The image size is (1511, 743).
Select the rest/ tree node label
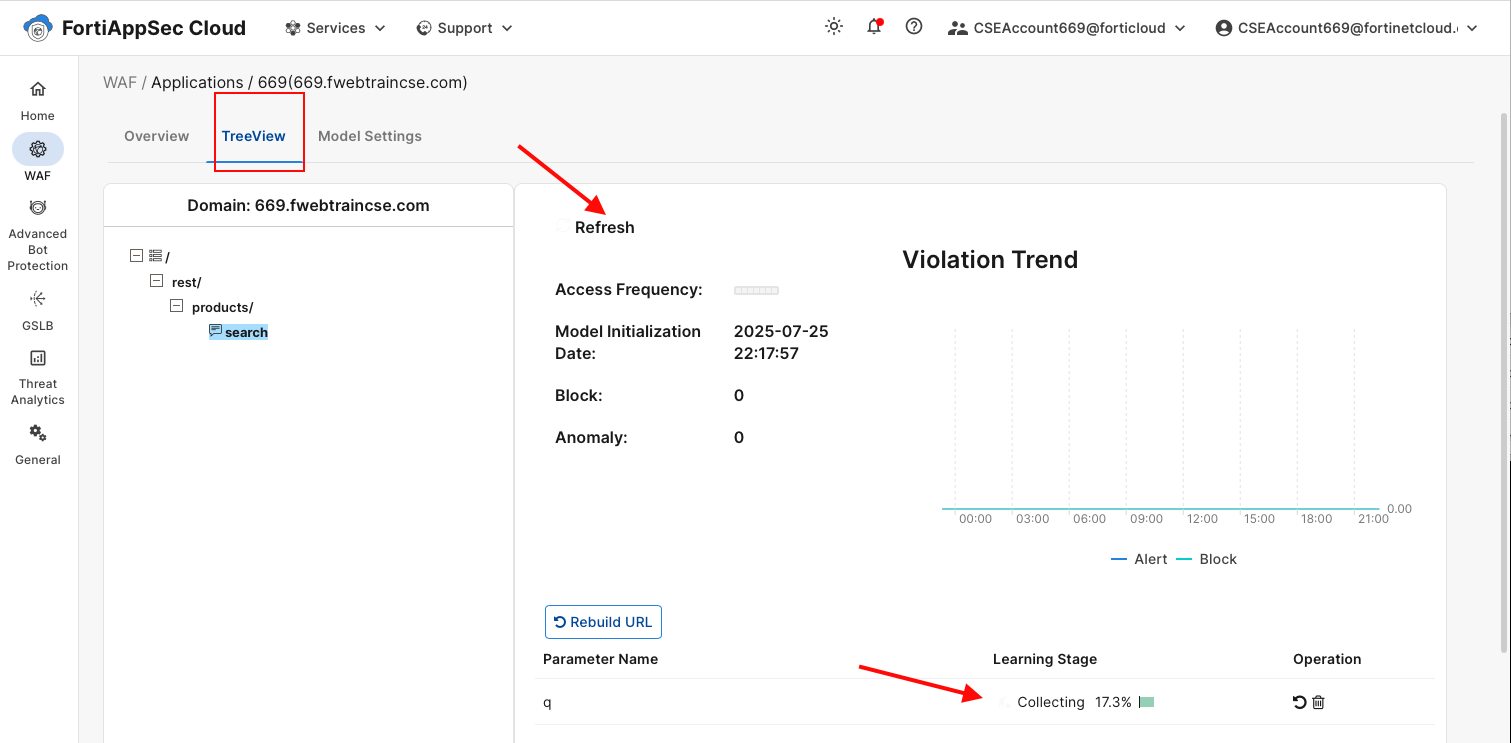click(186, 282)
